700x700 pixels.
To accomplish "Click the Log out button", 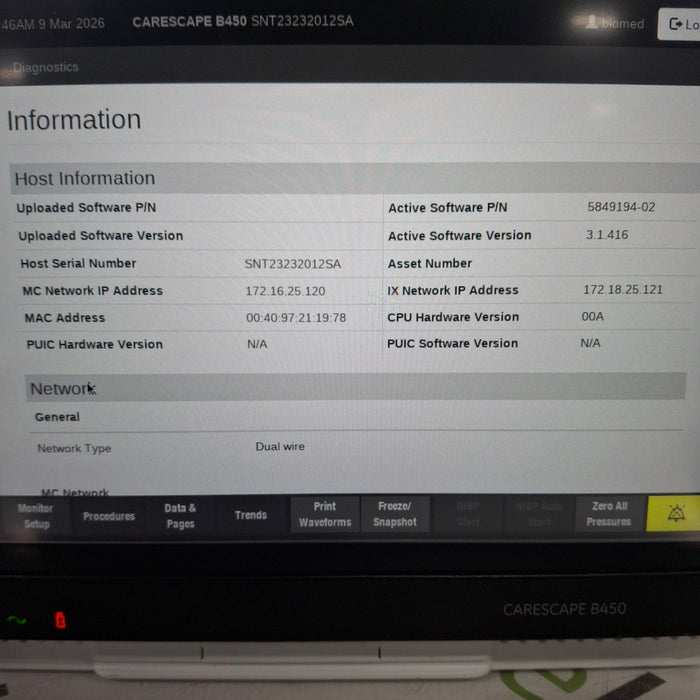I will tap(680, 24).
